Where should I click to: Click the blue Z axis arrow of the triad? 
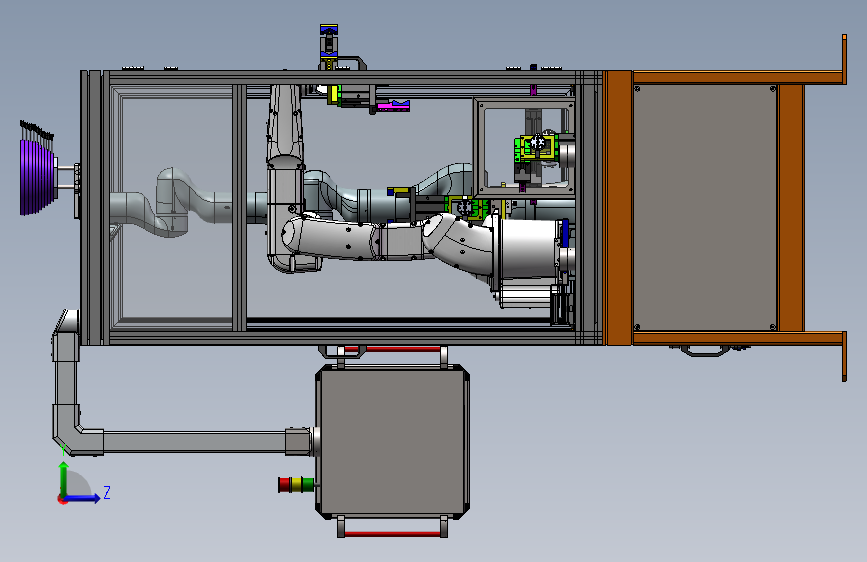(x=84, y=498)
